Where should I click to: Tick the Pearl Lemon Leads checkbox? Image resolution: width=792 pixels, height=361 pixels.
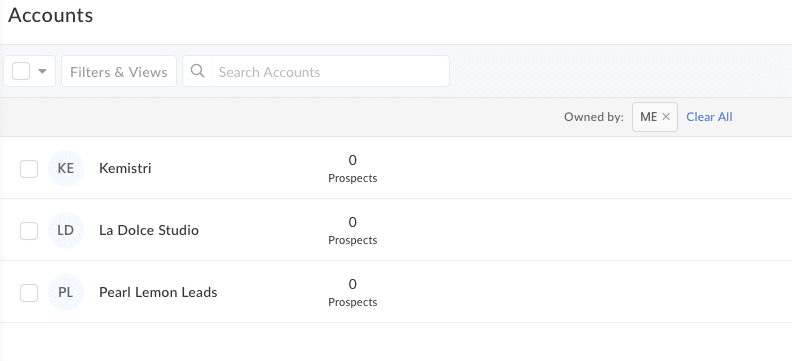click(29, 293)
